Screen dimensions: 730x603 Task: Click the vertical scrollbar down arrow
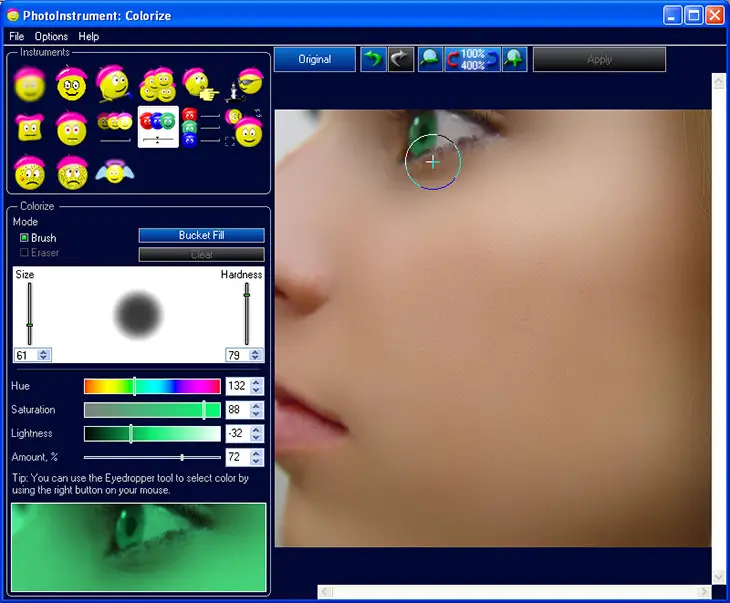(718, 576)
